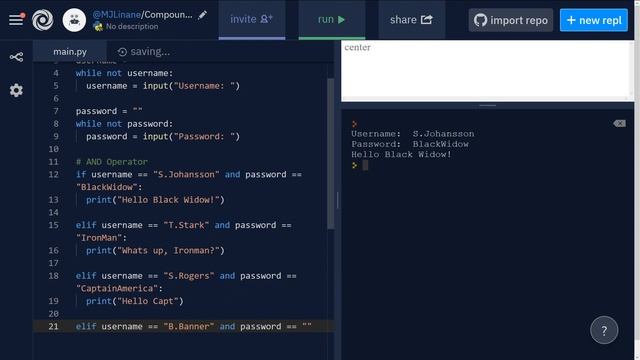Create a new repl
This screenshot has width=640, height=360.
coord(593,20)
